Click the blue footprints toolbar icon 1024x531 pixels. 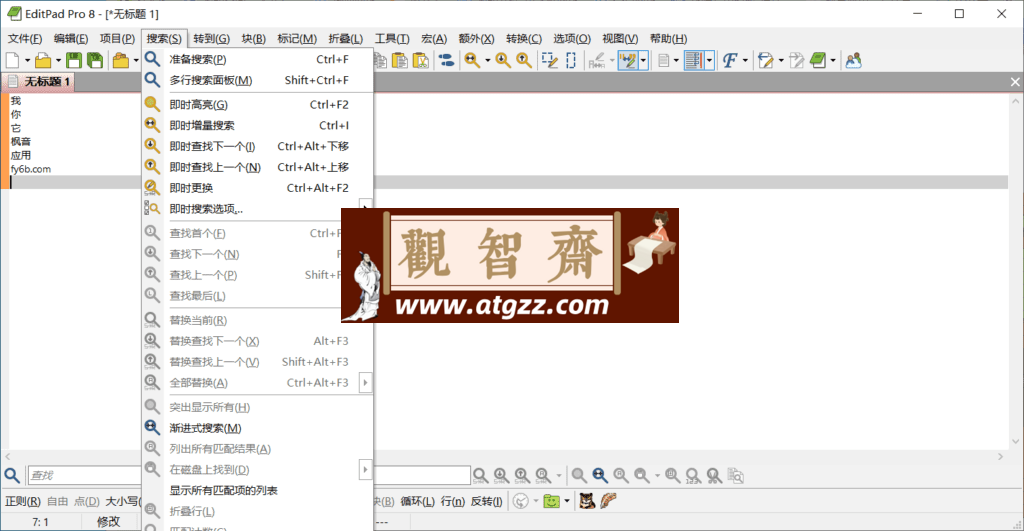pos(446,61)
